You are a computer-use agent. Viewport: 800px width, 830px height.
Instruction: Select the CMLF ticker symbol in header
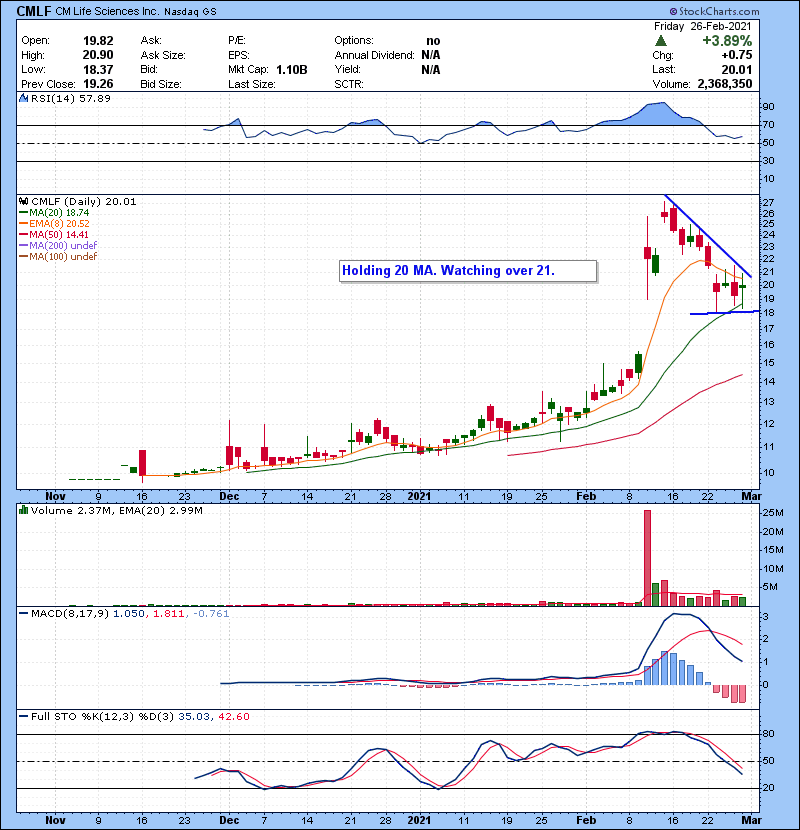34,11
